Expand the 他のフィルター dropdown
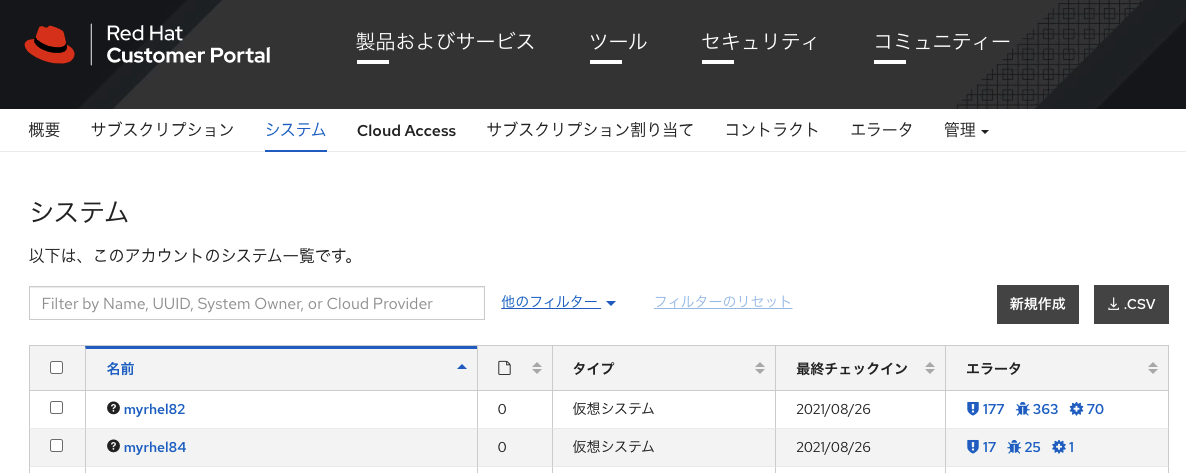Screen dimensions: 1186x473 tap(559, 302)
